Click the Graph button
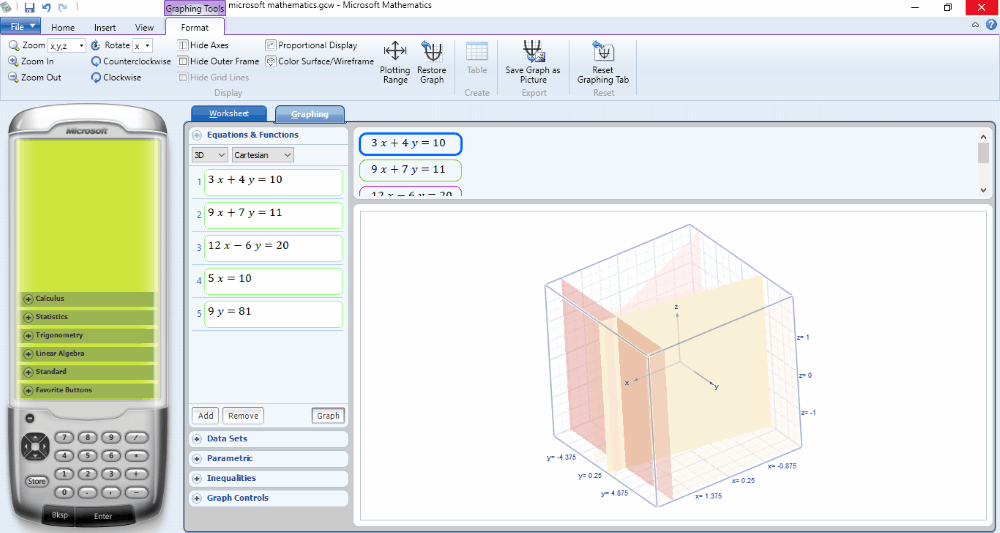The width and height of the screenshot is (1000, 533). click(x=328, y=416)
